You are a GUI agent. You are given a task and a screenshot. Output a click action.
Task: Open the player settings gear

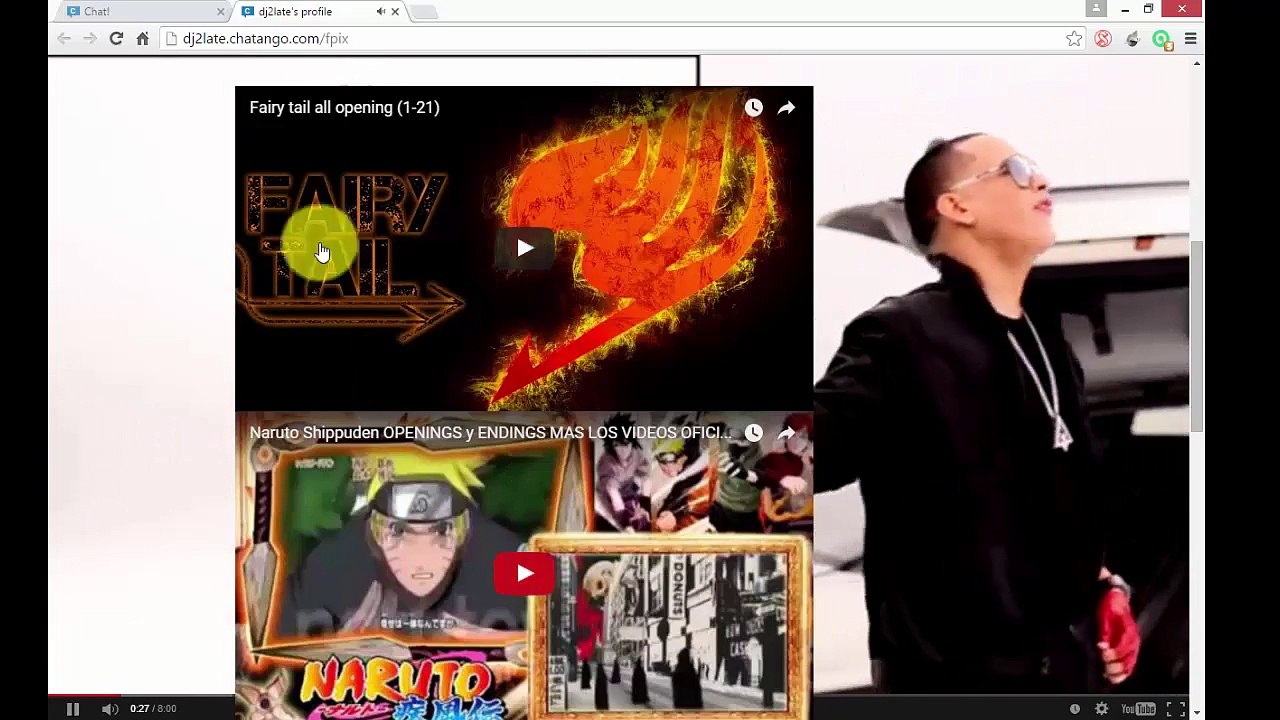tap(1101, 709)
